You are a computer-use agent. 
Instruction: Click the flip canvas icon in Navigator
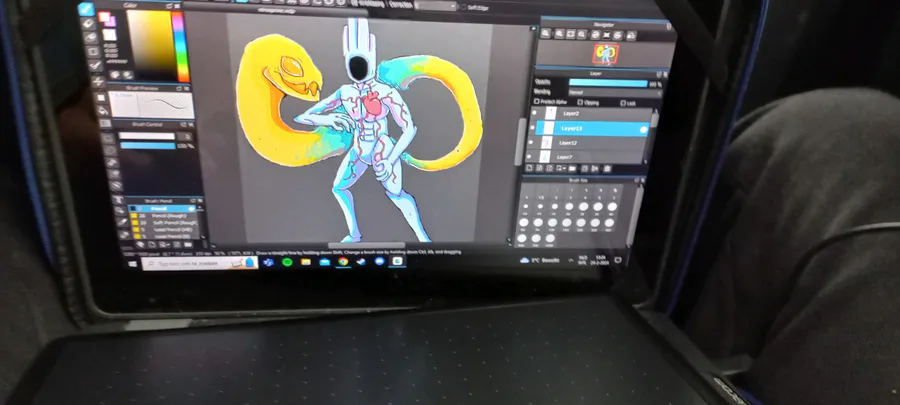pyautogui.click(x=631, y=36)
